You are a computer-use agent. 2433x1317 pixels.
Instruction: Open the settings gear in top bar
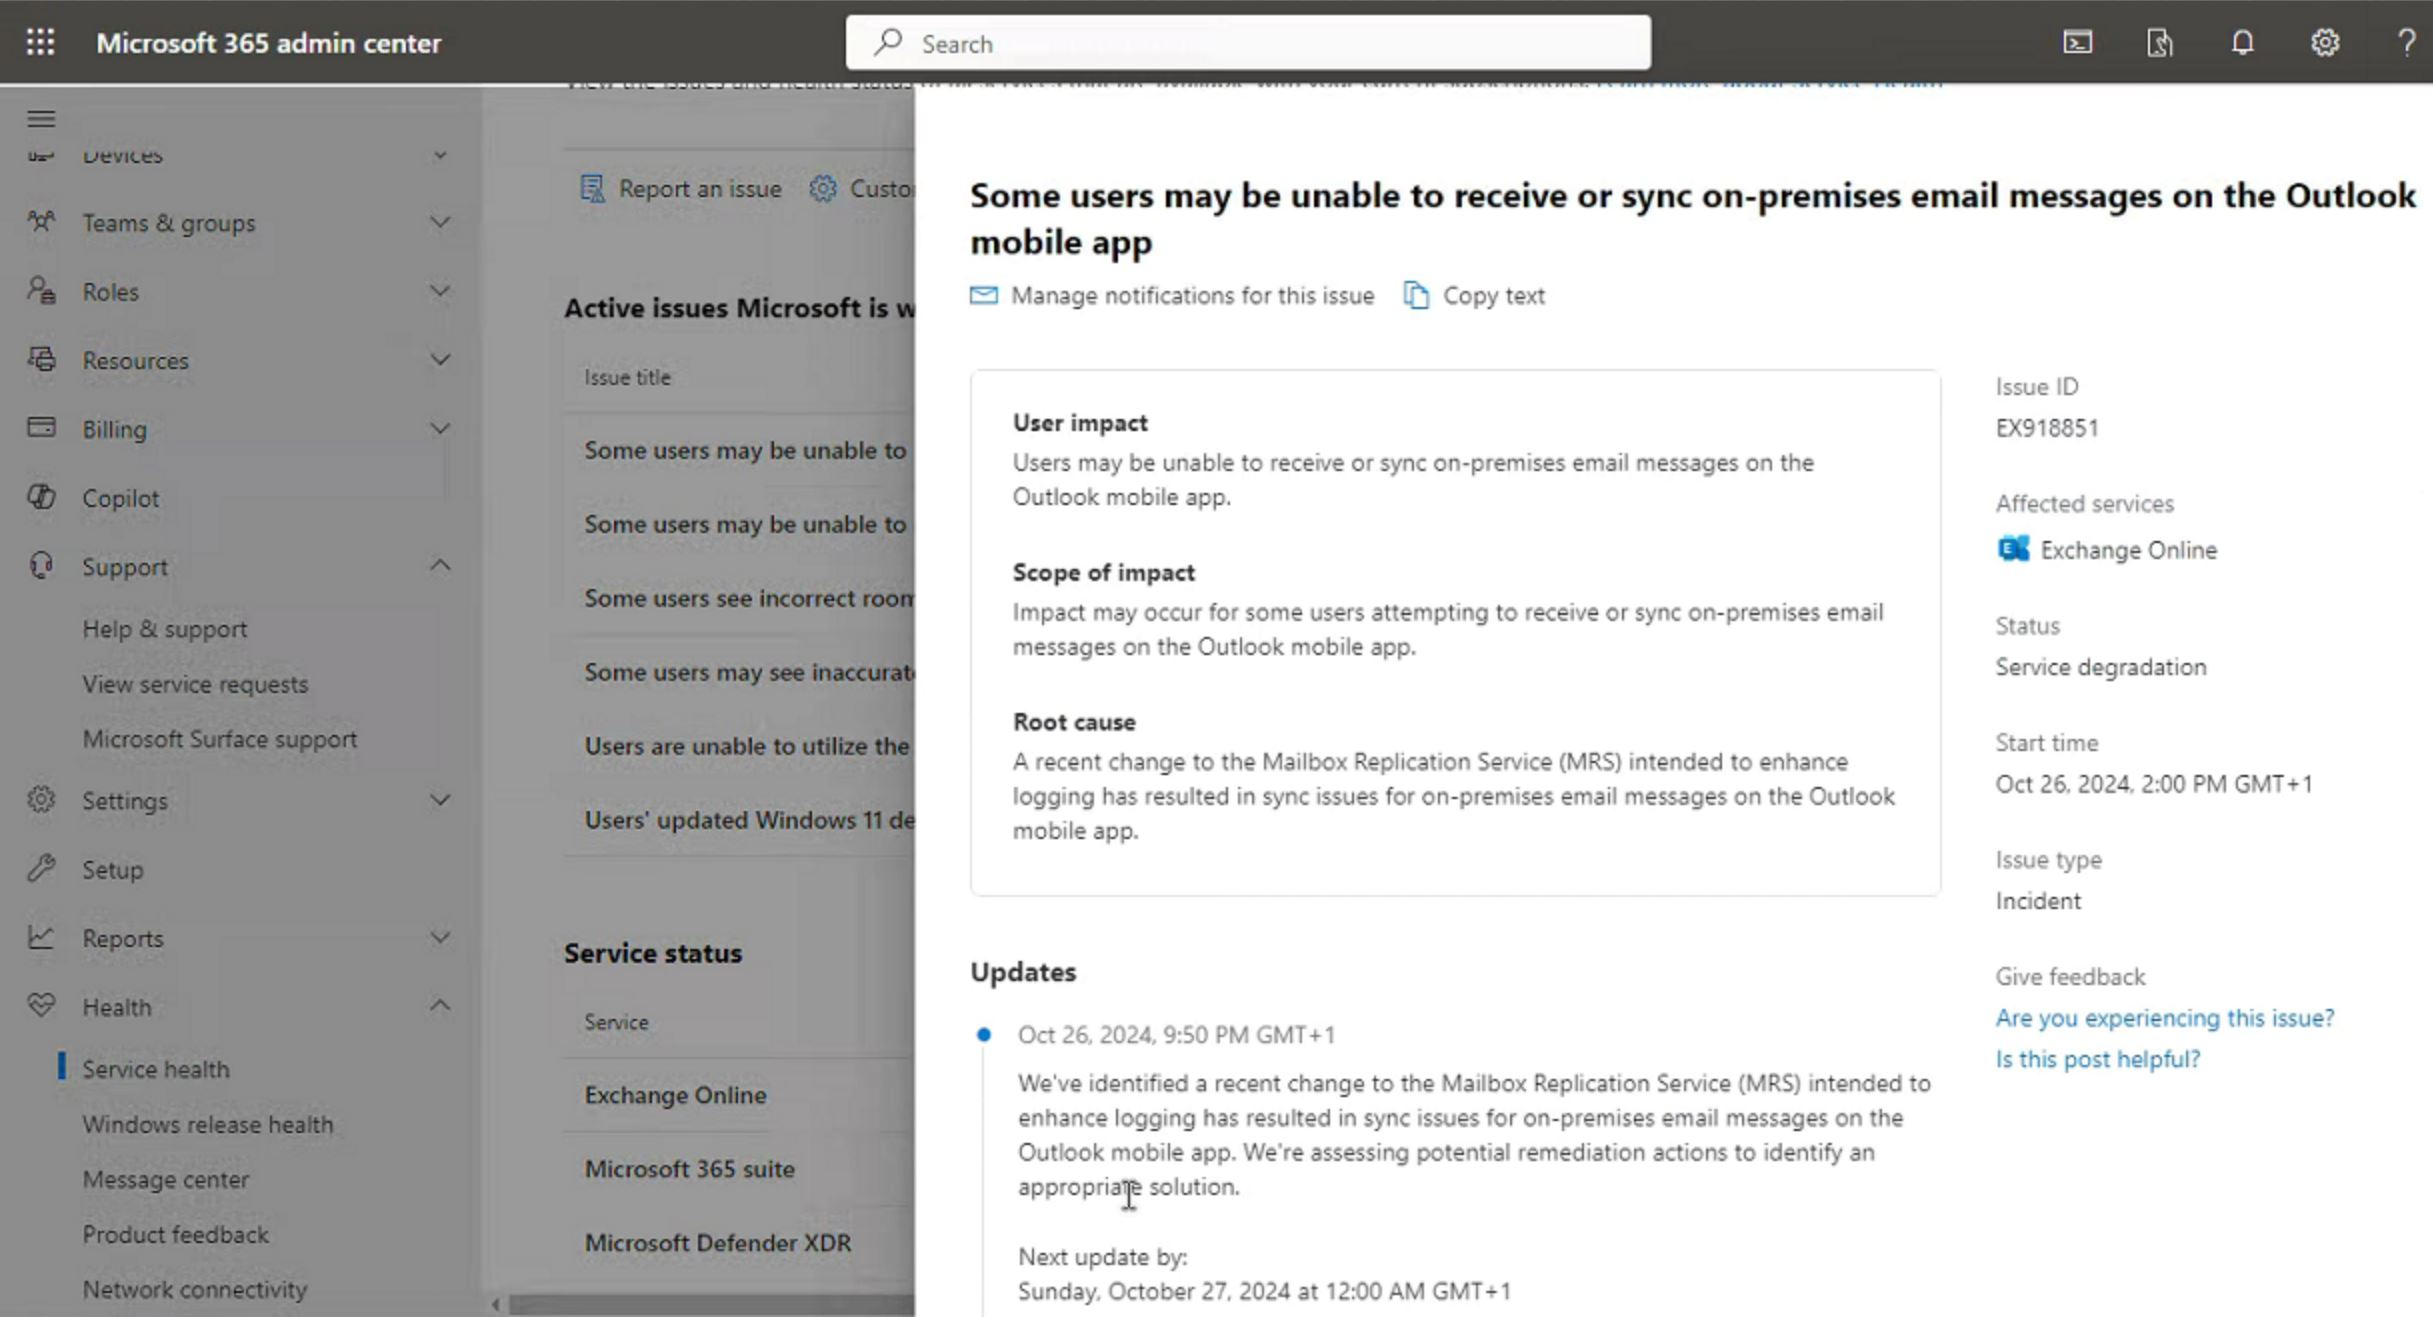tap(2324, 42)
